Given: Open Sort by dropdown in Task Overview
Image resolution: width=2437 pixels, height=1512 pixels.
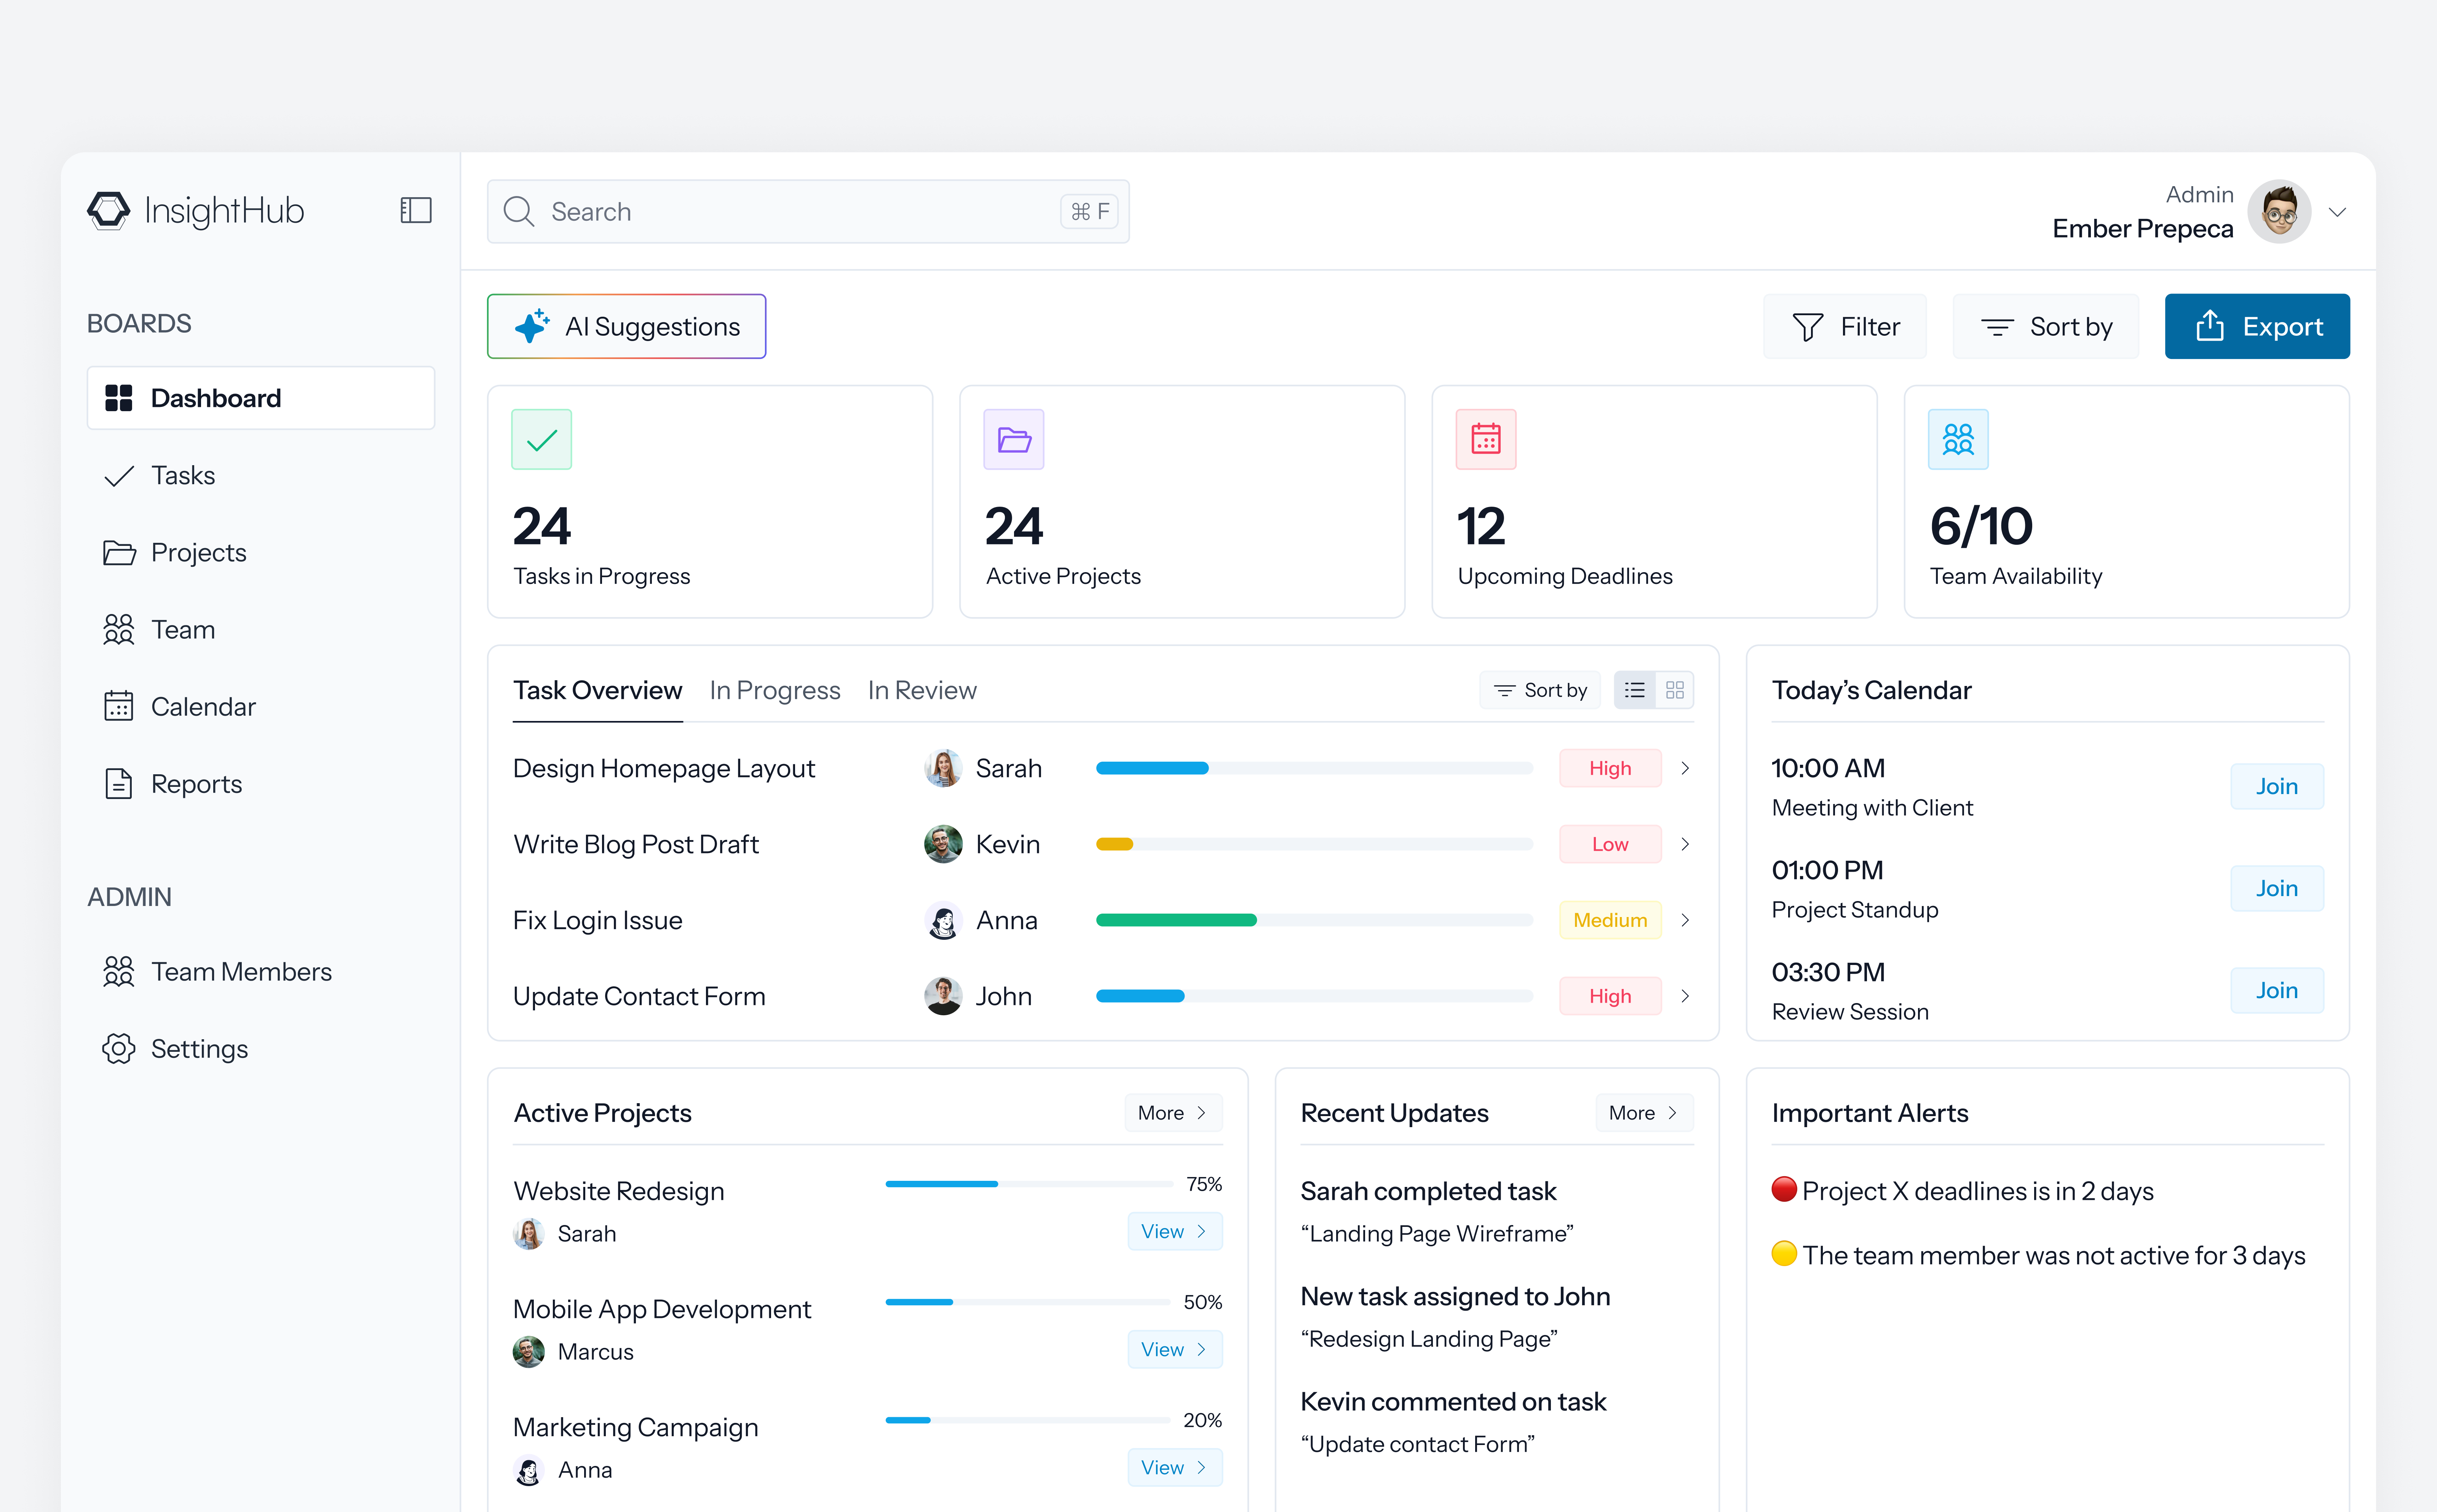Looking at the screenshot, I should (x=1539, y=690).
